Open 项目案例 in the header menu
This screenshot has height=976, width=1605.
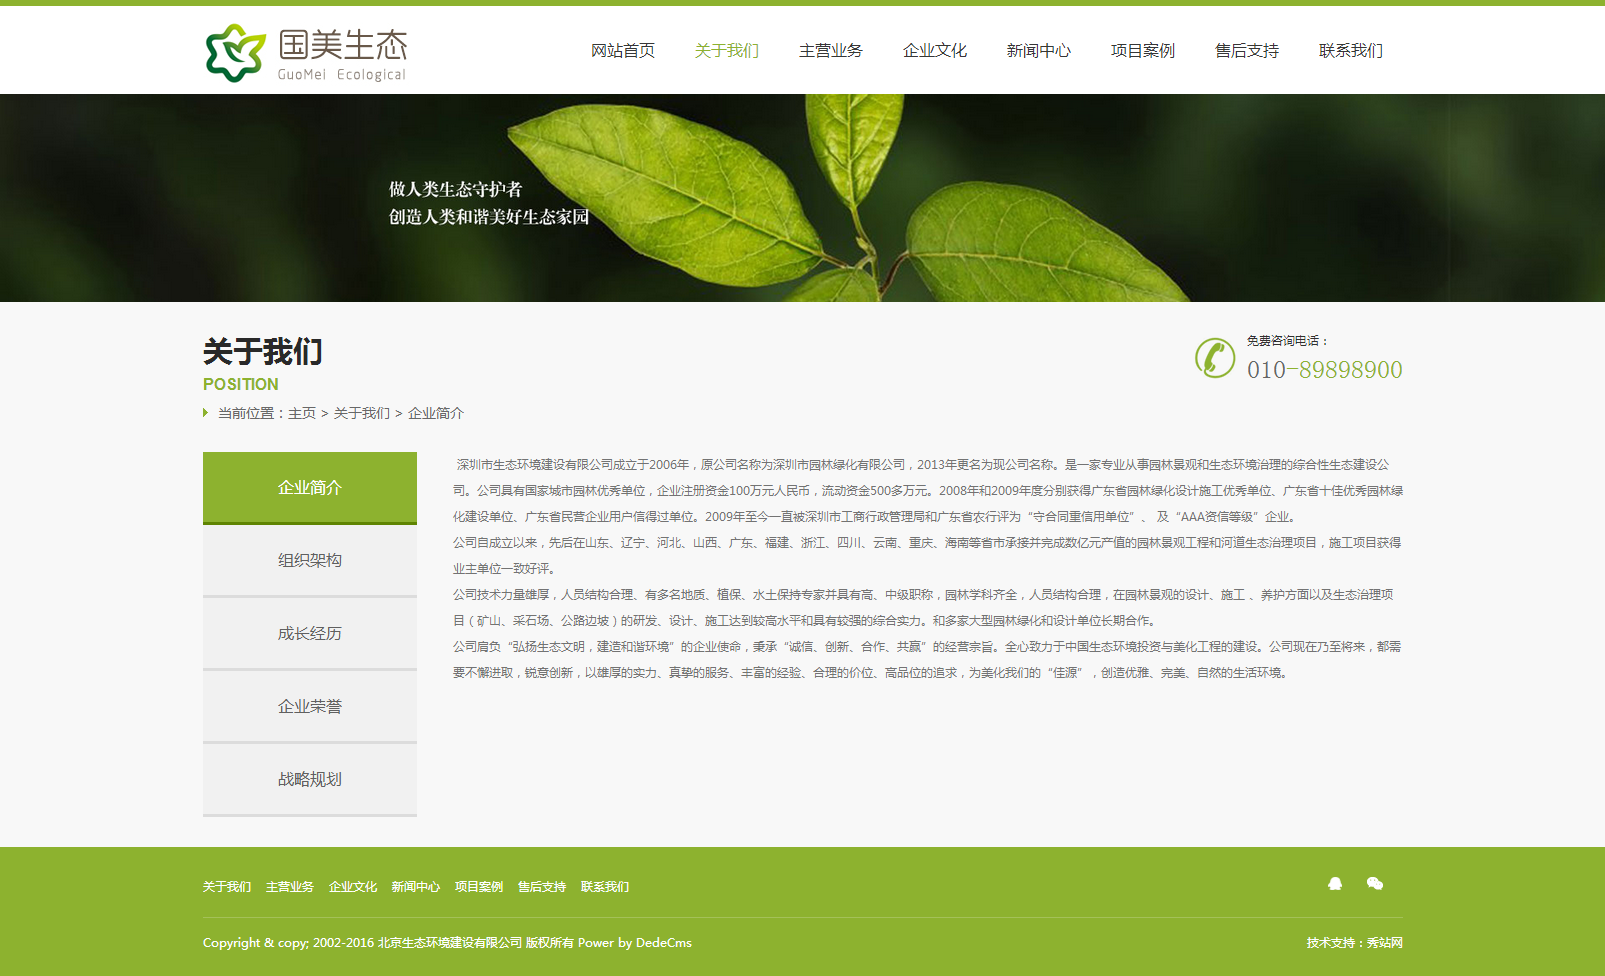point(1142,51)
